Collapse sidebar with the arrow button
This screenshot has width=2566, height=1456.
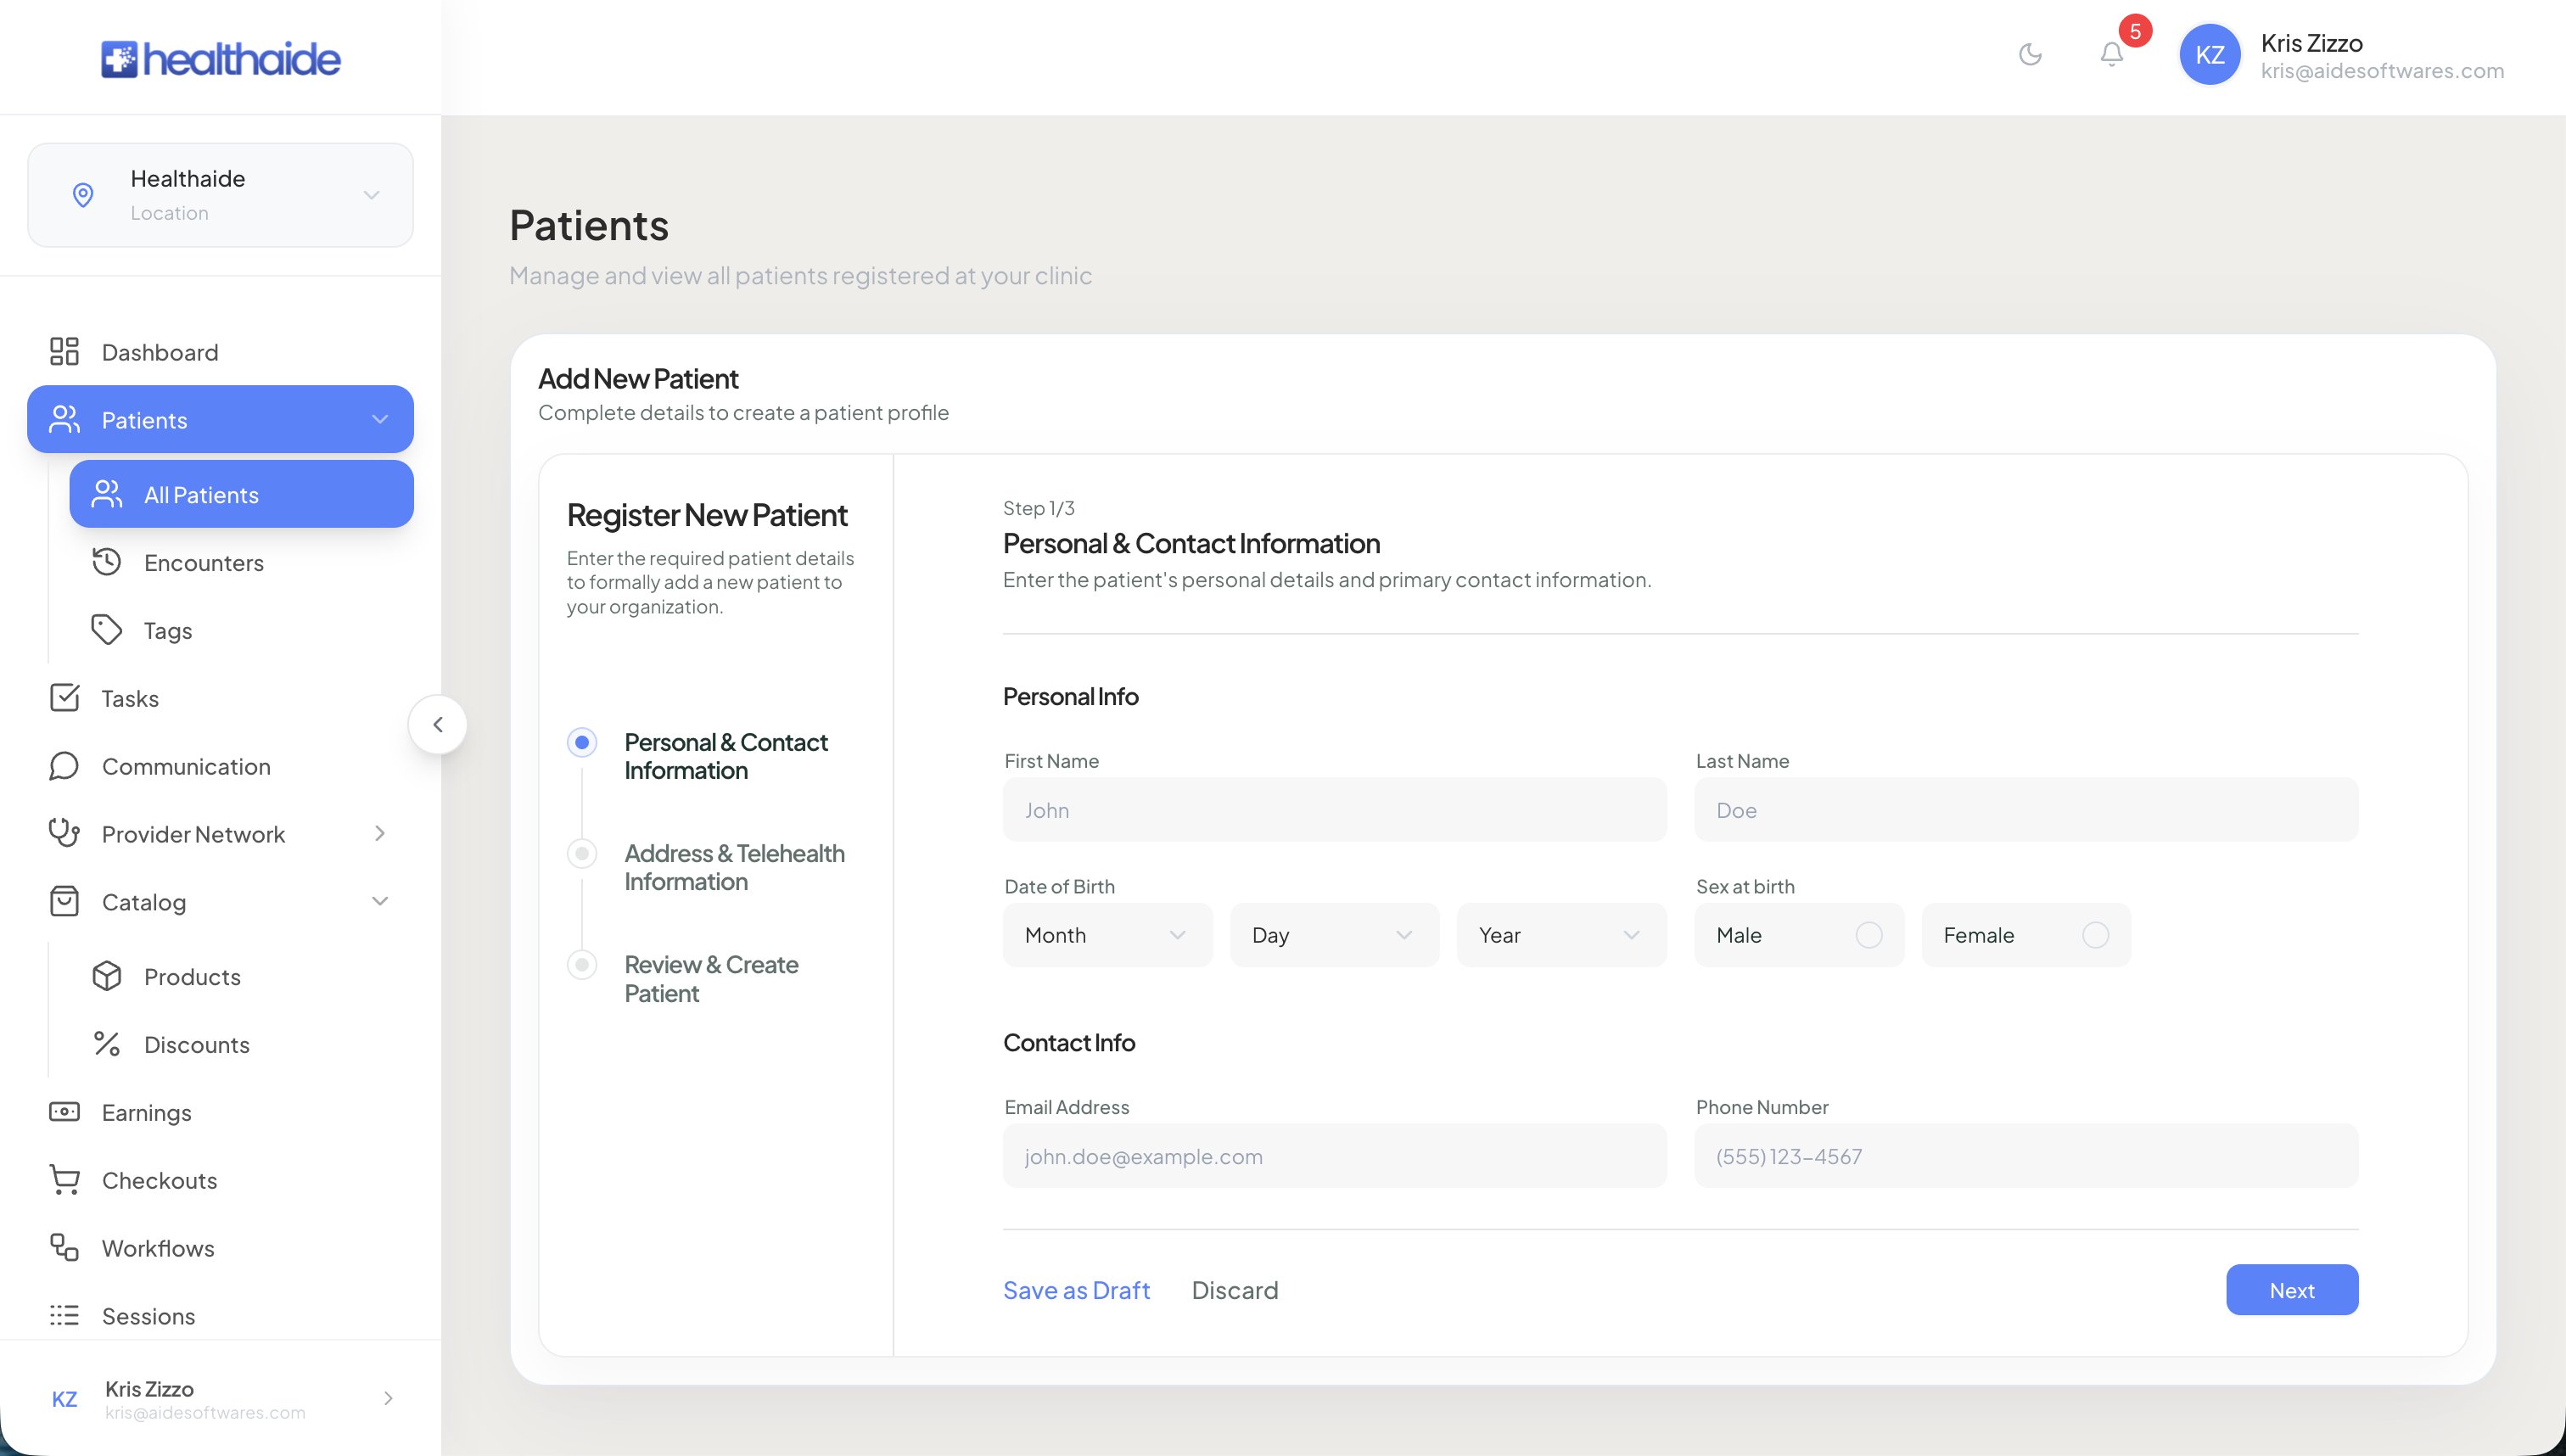pos(437,724)
